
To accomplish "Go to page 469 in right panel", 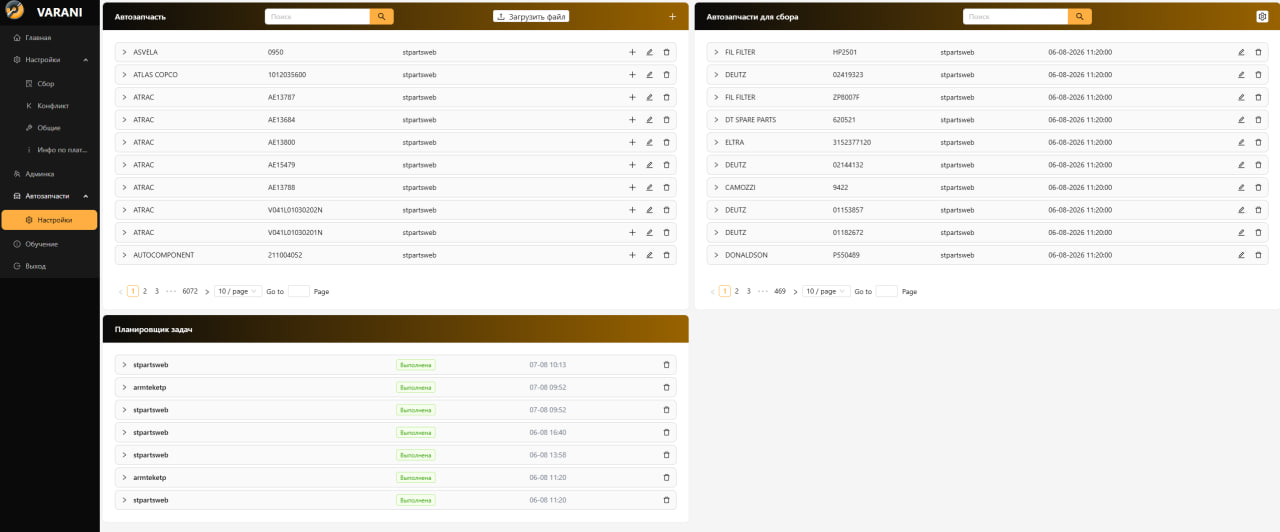I will click(780, 291).
